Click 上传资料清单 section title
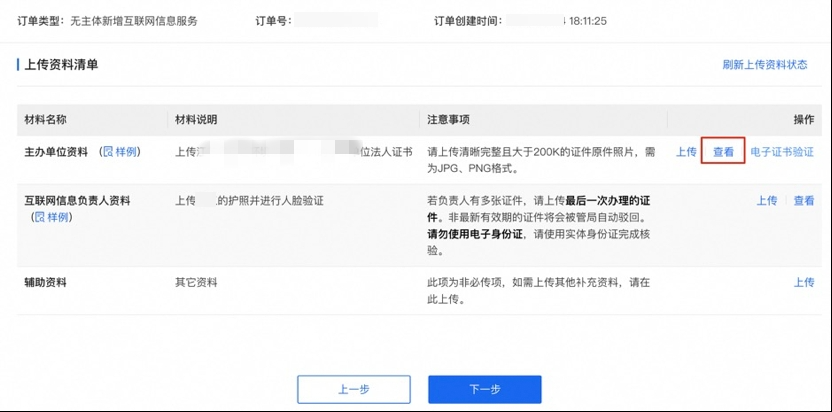 pyautogui.click(x=61, y=65)
